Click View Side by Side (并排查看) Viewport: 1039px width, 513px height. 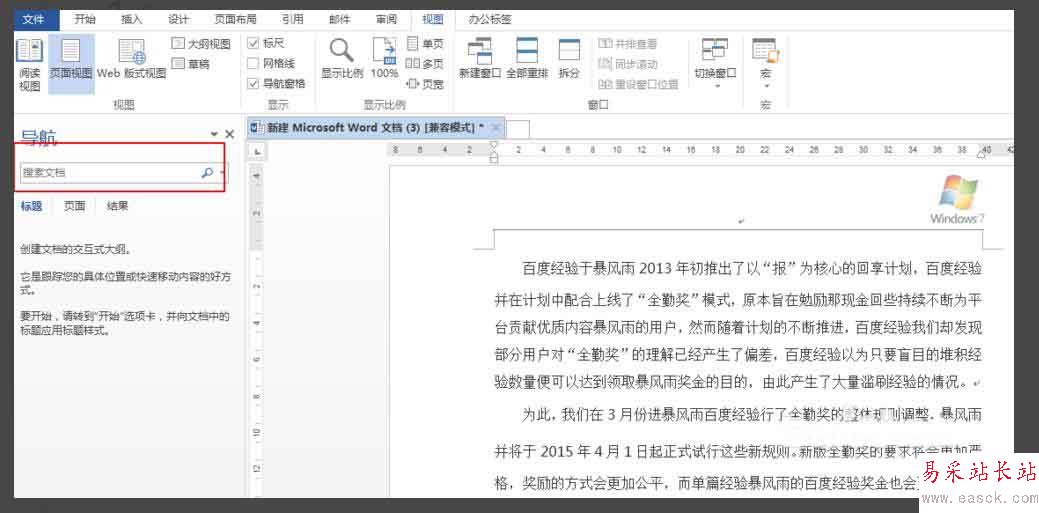click(x=628, y=44)
